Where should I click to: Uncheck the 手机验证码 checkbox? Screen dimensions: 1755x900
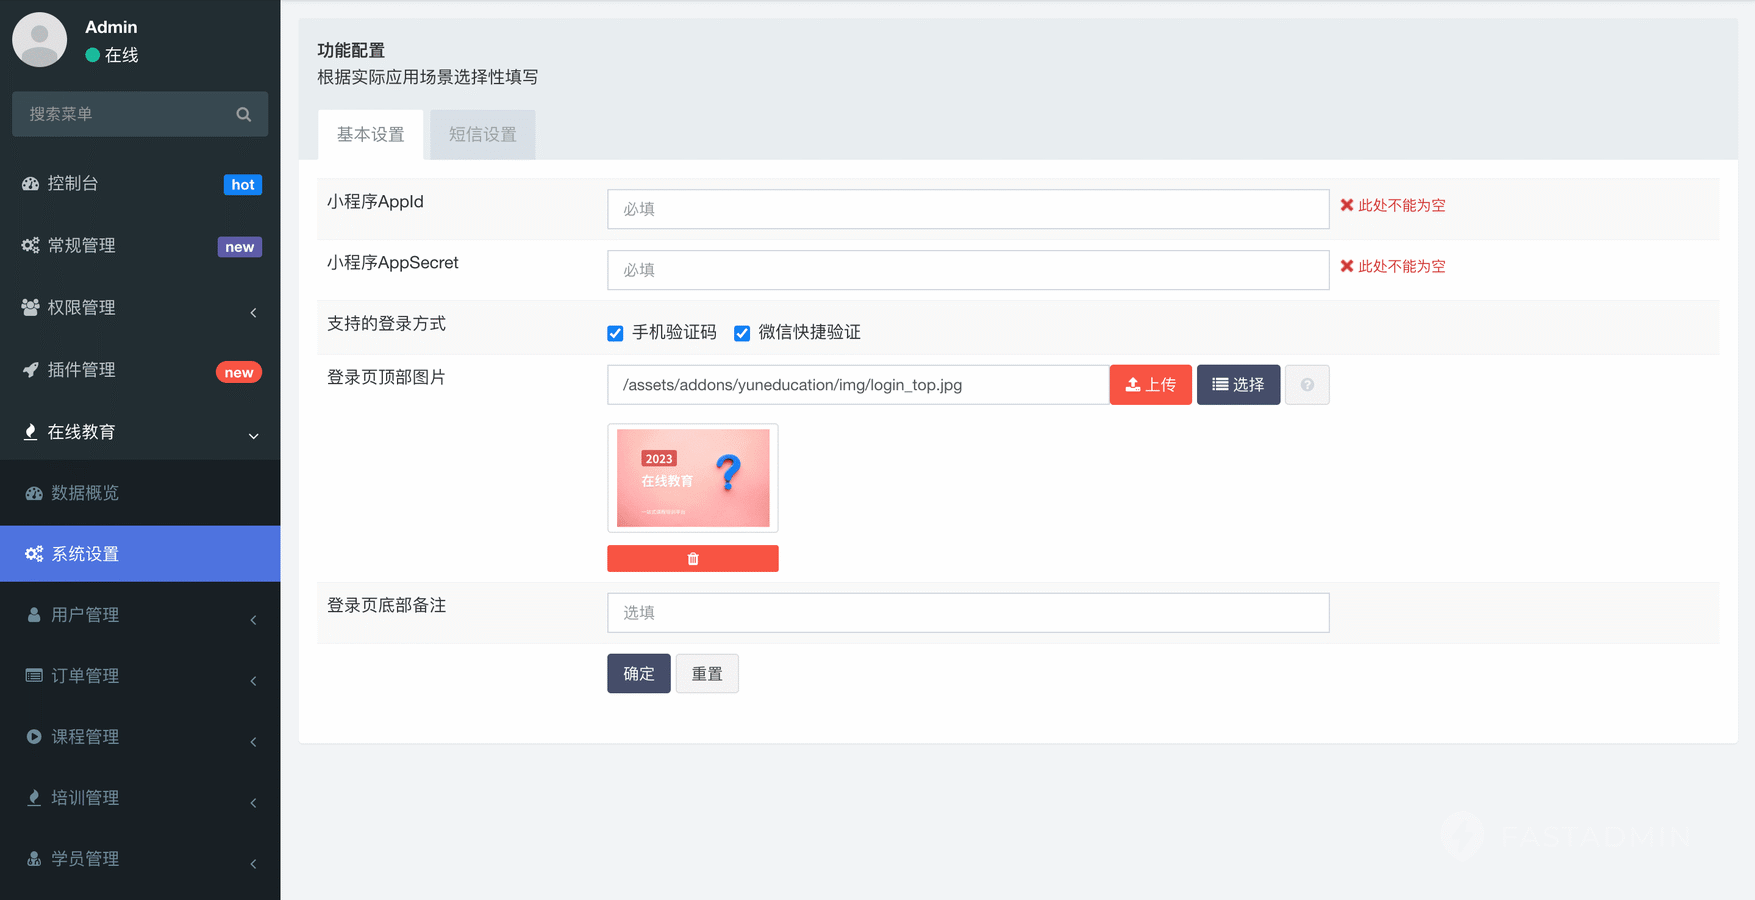(615, 333)
